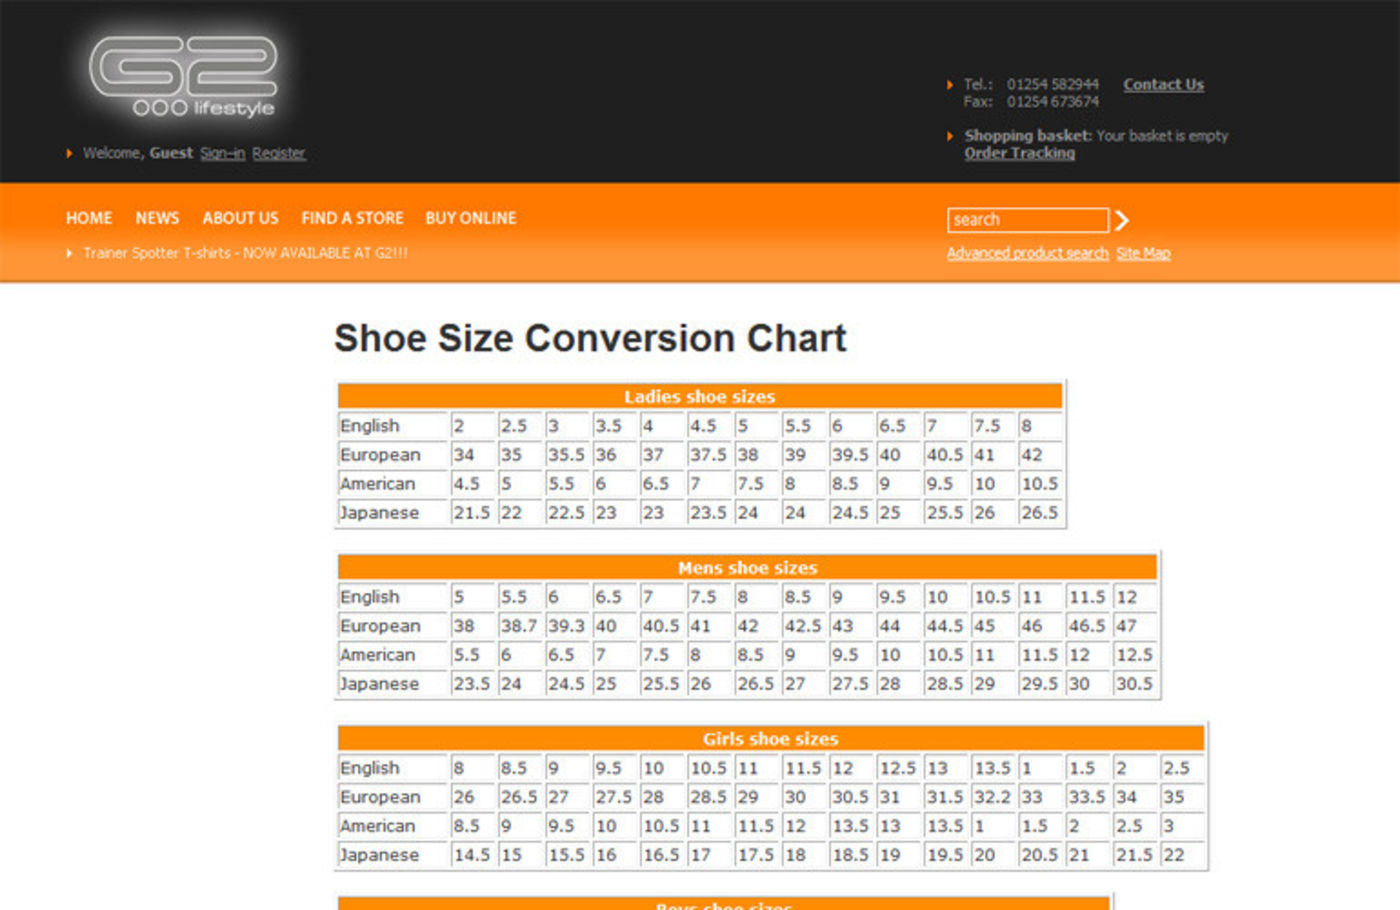Open the Home menu item
The width and height of the screenshot is (1400, 910).
click(89, 218)
